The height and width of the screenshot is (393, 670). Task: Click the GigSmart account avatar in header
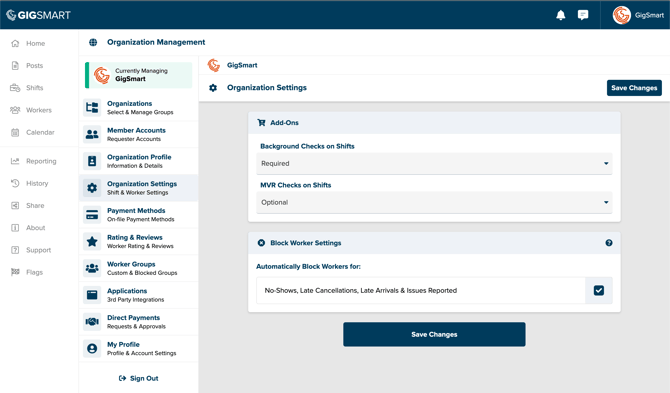[621, 15]
